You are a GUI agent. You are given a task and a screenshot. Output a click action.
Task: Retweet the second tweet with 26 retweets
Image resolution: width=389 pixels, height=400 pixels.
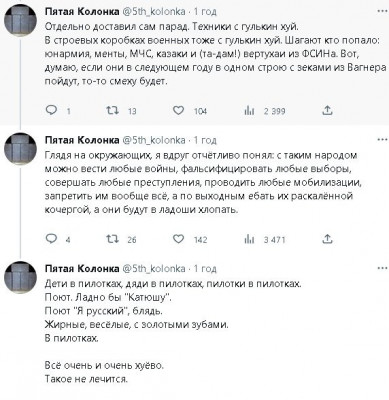pos(112,239)
